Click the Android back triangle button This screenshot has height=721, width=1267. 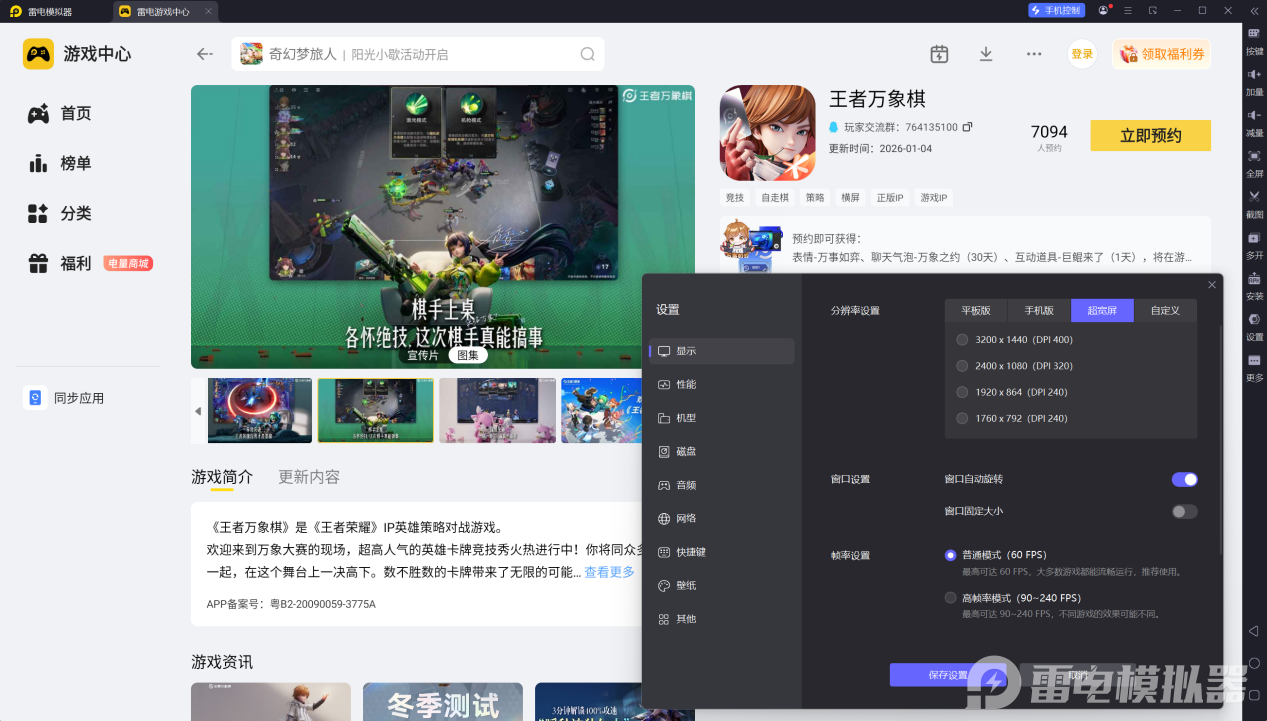pyautogui.click(x=1254, y=631)
